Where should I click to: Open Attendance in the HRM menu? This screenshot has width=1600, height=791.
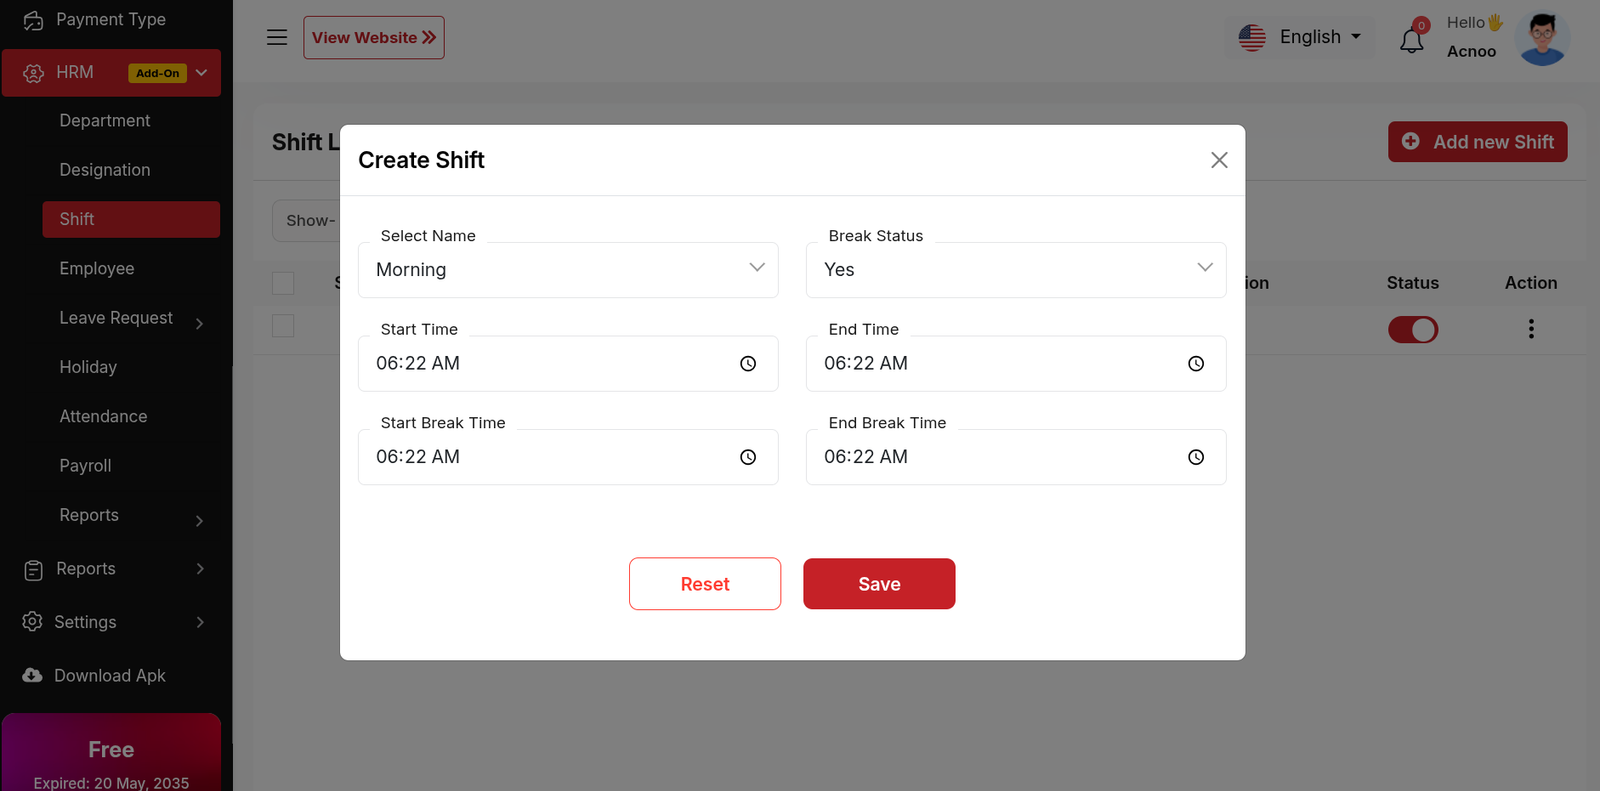(x=103, y=417)
